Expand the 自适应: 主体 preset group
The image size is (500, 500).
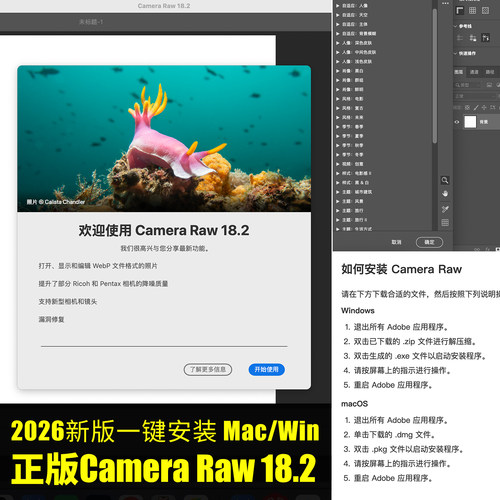tap(337, 24)
